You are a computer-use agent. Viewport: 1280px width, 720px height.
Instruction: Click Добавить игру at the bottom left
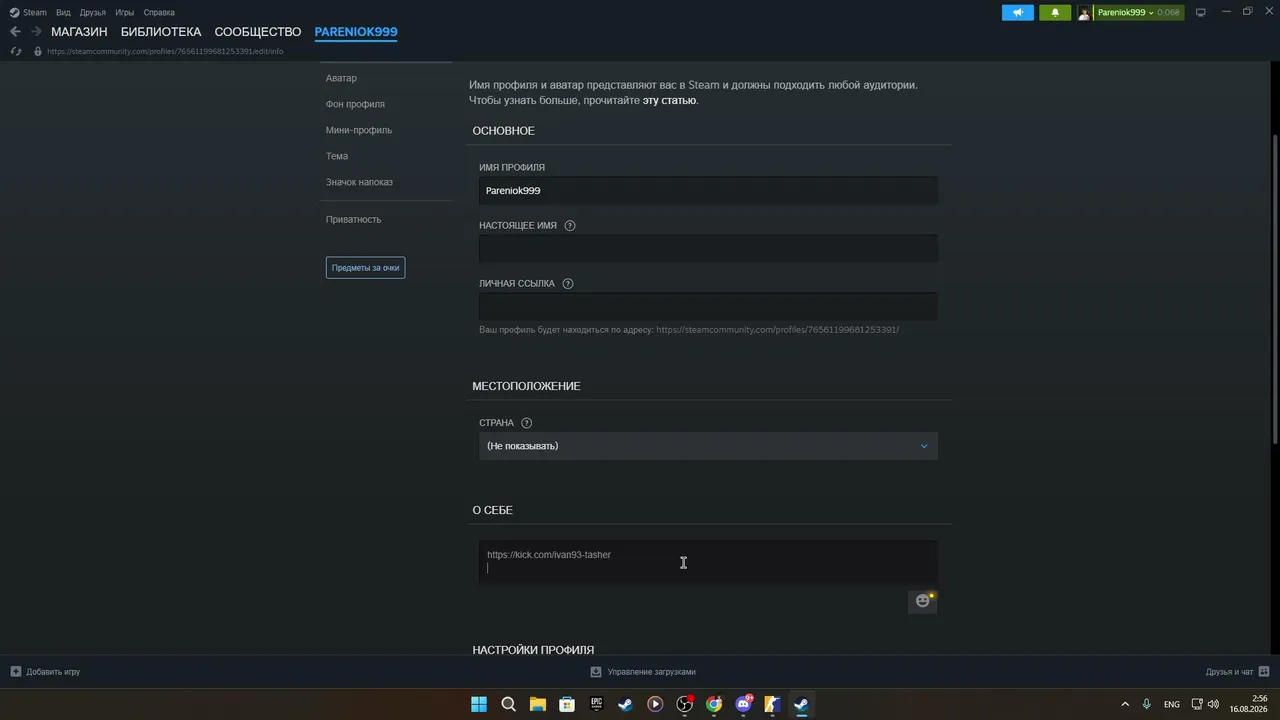click(x=53, y=672)
